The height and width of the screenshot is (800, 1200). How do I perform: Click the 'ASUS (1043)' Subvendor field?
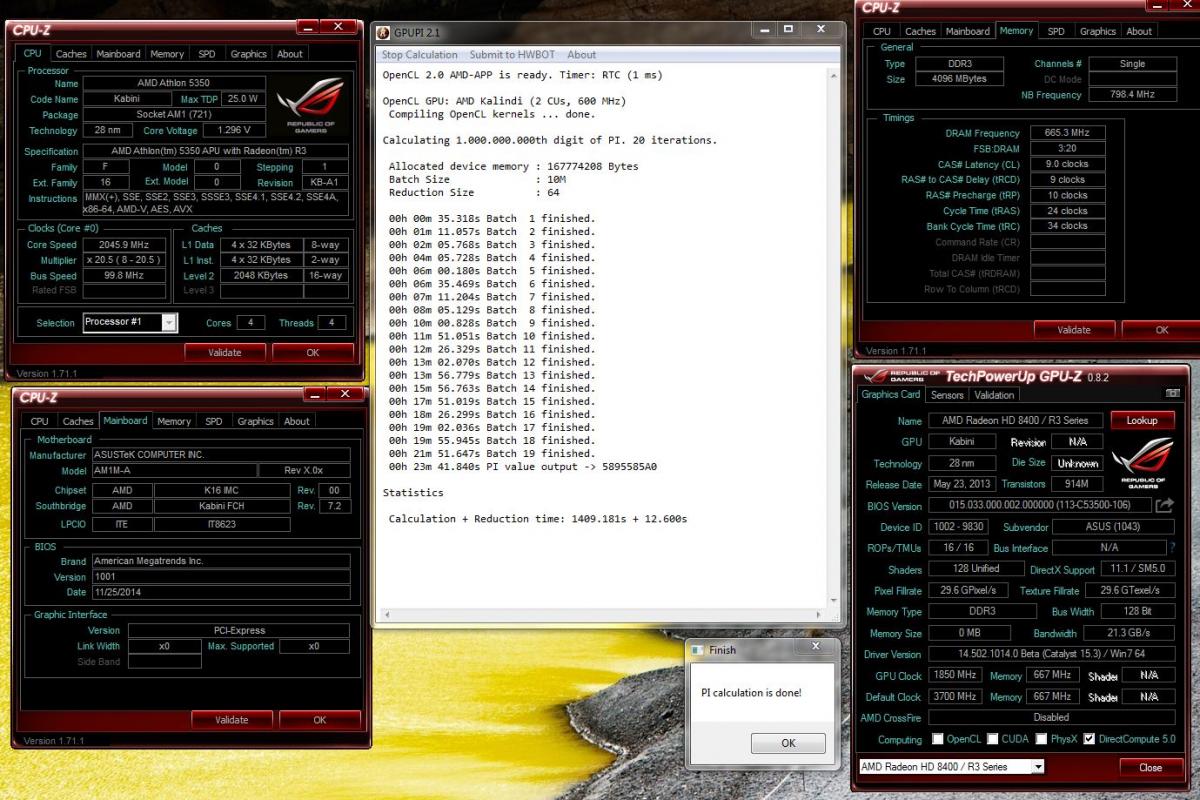pyautogui.click(x=1111, y=526)
